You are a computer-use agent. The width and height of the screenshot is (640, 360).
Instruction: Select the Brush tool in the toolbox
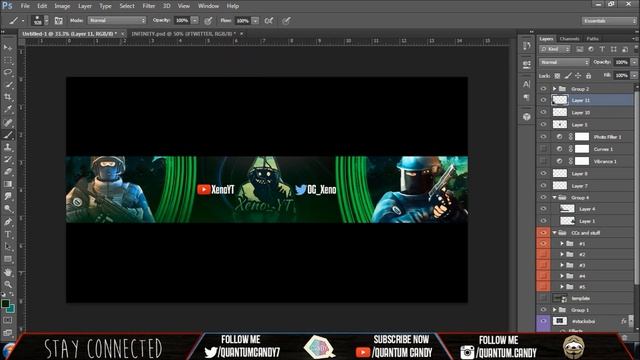pyautogui.click(x=8, y=135)
